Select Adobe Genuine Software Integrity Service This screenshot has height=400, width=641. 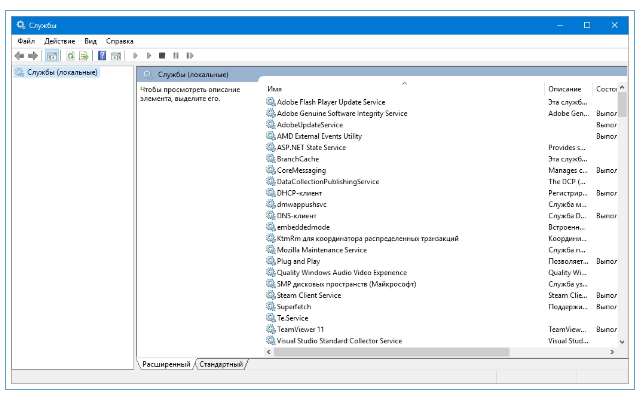tap(342, 113)
